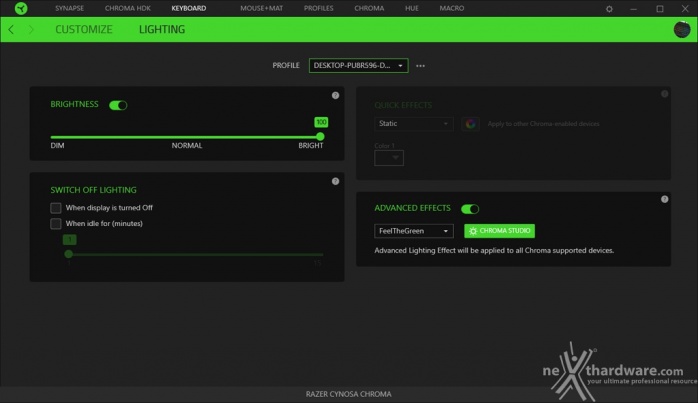Click the brightness slider handle
This screenshot has height=403, width=698.
(x=320, y=137)
